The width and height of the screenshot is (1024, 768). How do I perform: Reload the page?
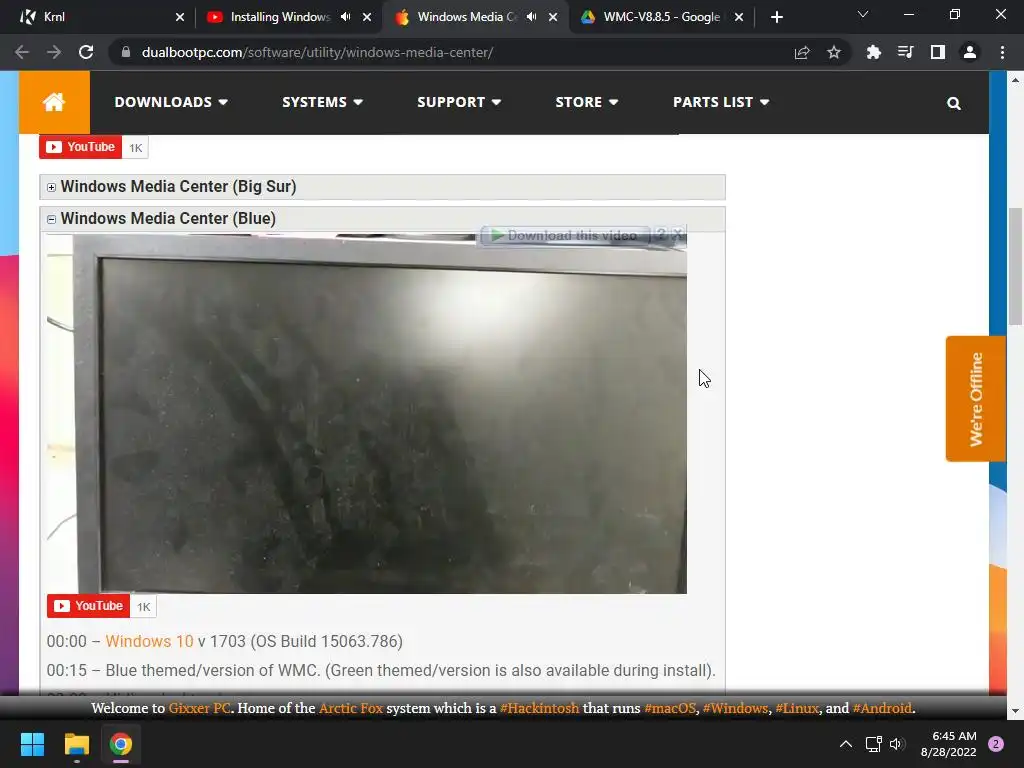tap(86, 52)
